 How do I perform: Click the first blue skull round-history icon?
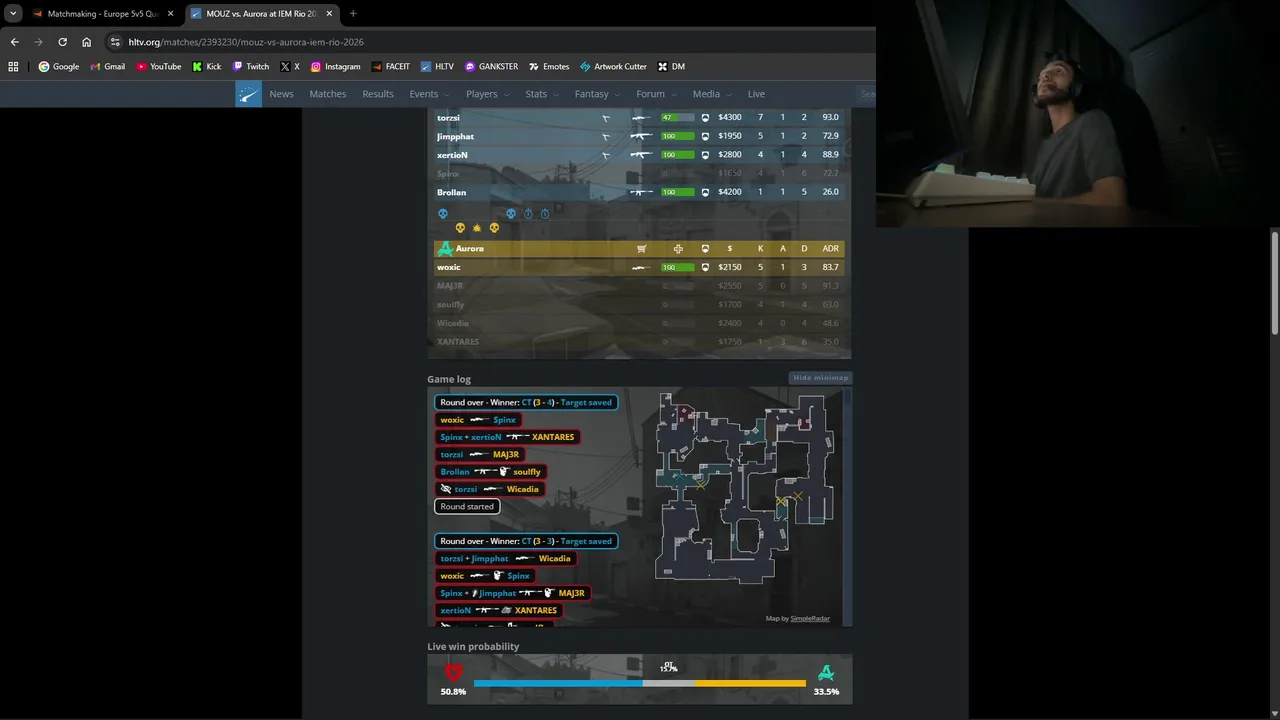tap(443, 214)
